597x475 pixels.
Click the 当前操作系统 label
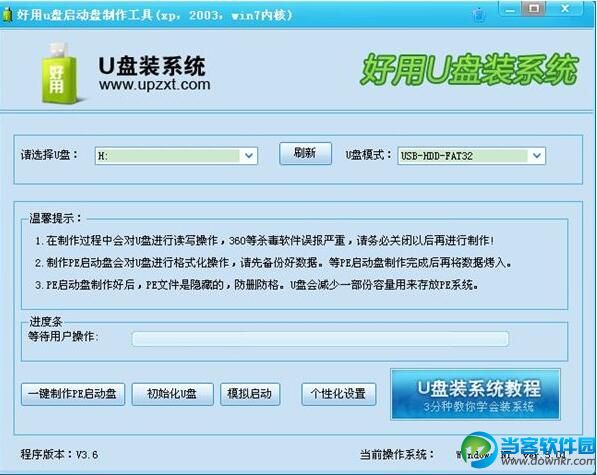[x=397, y=454]
